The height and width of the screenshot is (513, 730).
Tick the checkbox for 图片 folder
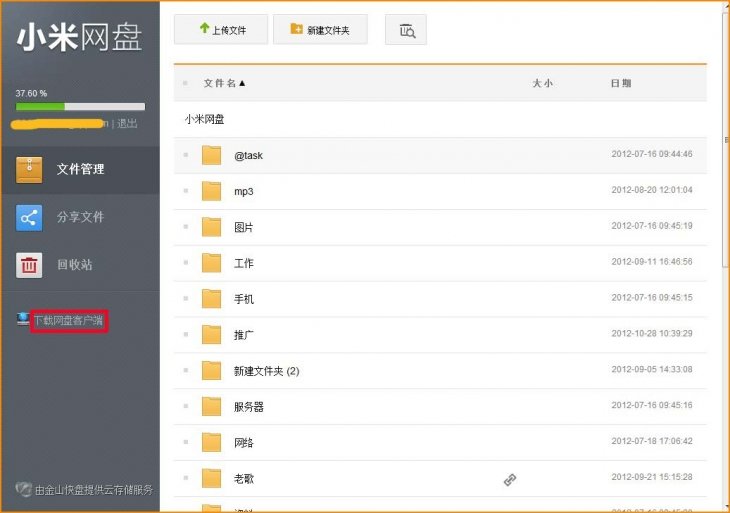186,227
